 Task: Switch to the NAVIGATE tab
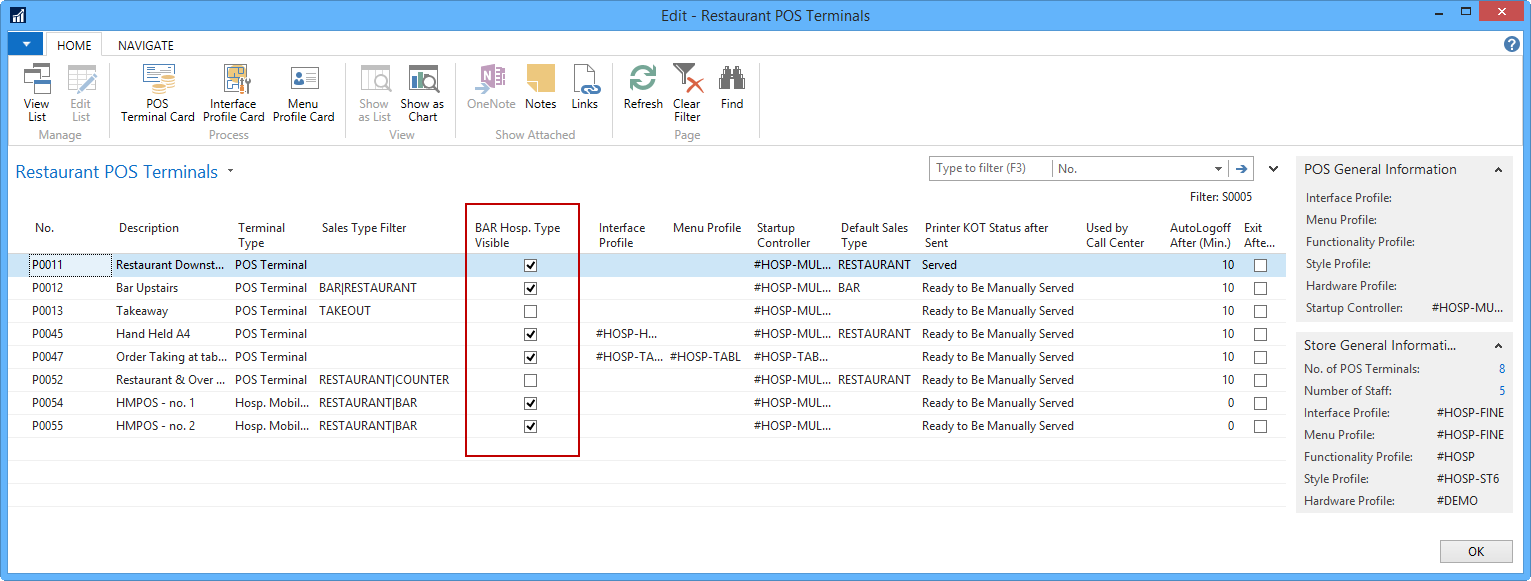point(146,45)
